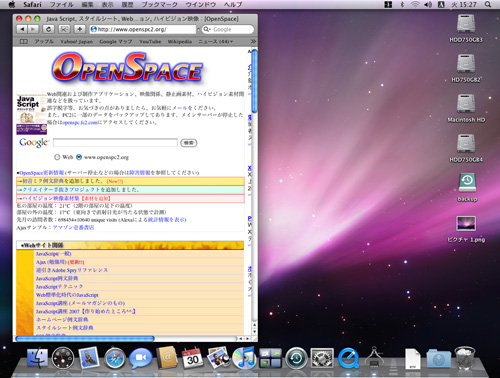500x378 pixels.
Task: Click the Safari address bar URL field
Action: (143, 29)
